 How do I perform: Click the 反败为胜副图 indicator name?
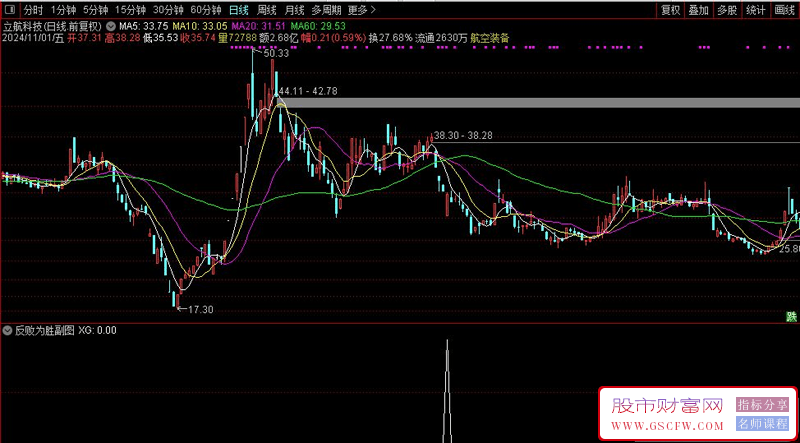44,331
